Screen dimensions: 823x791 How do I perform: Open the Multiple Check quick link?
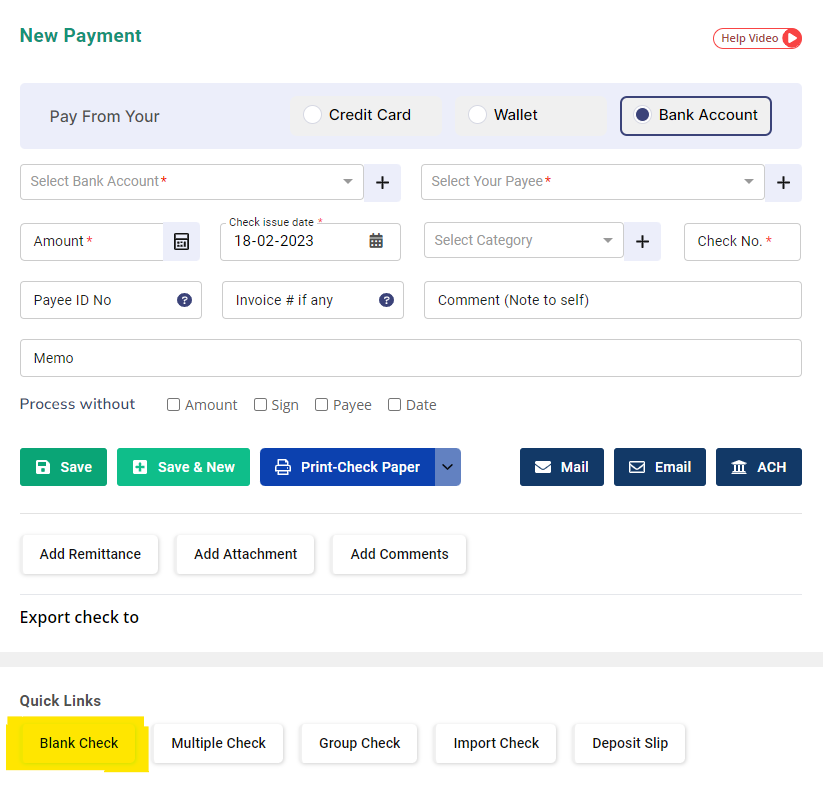pos(218,743)
